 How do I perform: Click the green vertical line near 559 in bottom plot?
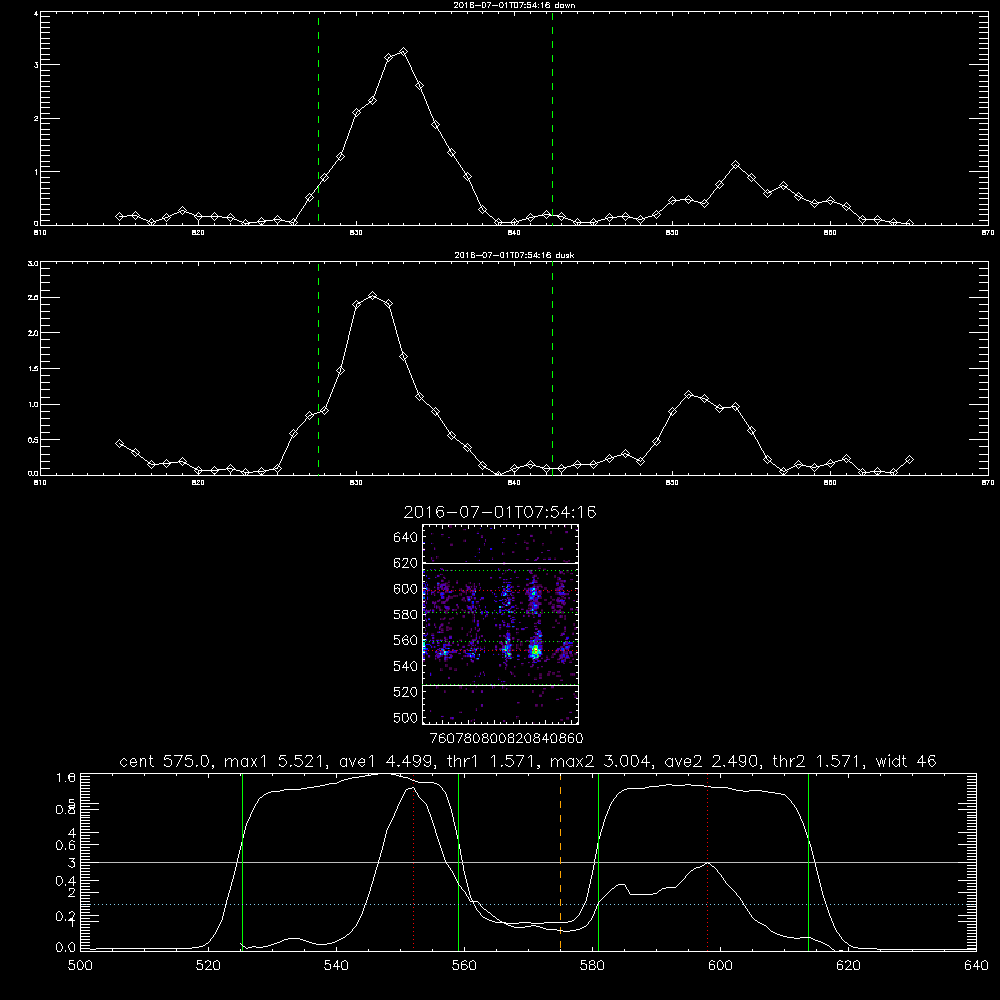click(x=459, y=862)
